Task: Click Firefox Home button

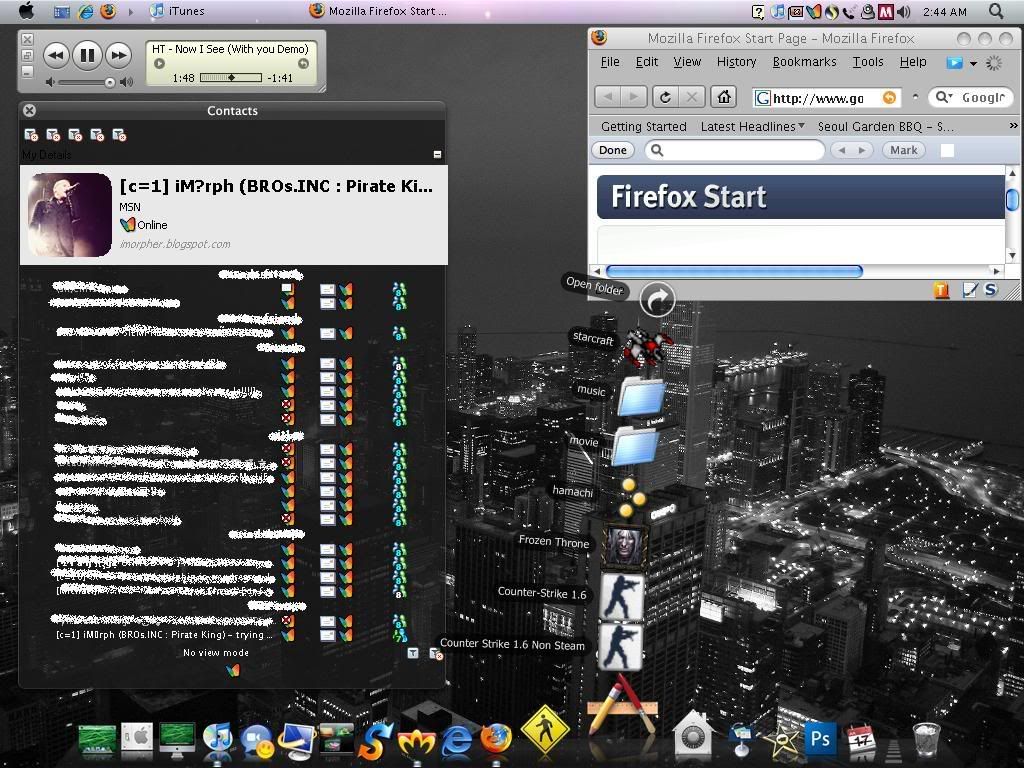Action: [724, 97]
